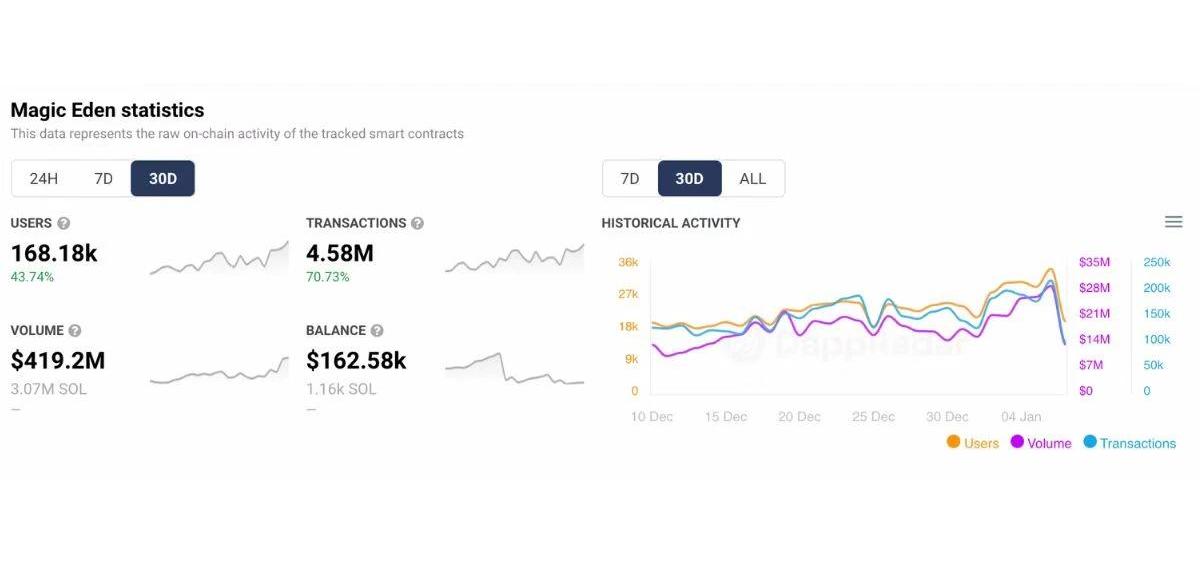The image size is (1200, 568).
Task: Select the 7D statistics tab
Action: tap(103, 179)
